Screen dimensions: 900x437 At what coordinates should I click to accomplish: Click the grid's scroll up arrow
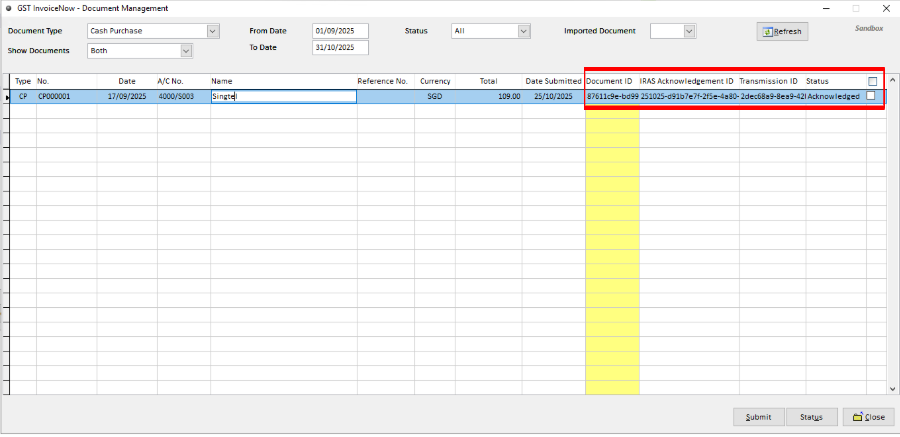click(892, 80)
